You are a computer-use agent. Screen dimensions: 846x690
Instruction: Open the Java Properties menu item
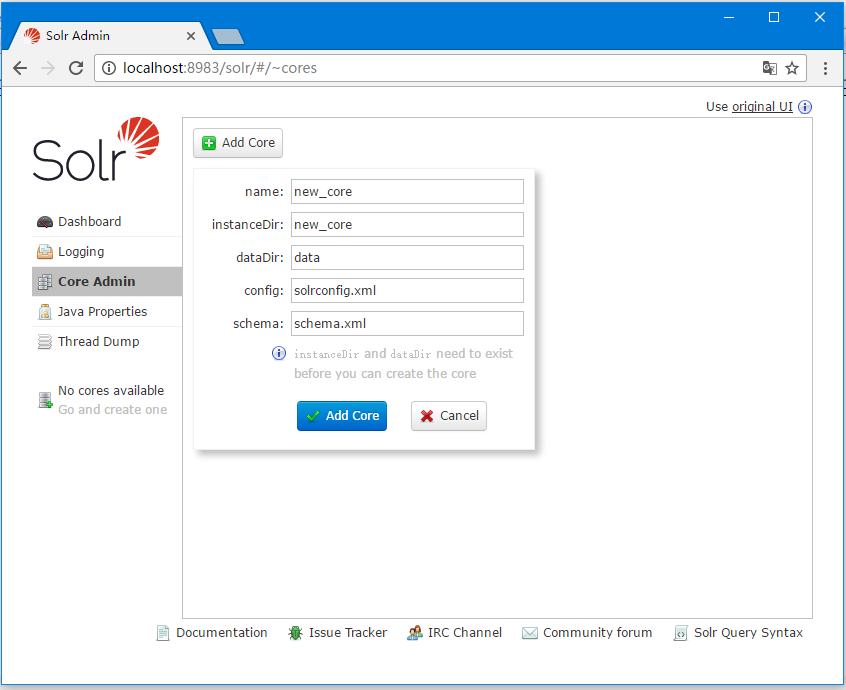click(107, 312)
